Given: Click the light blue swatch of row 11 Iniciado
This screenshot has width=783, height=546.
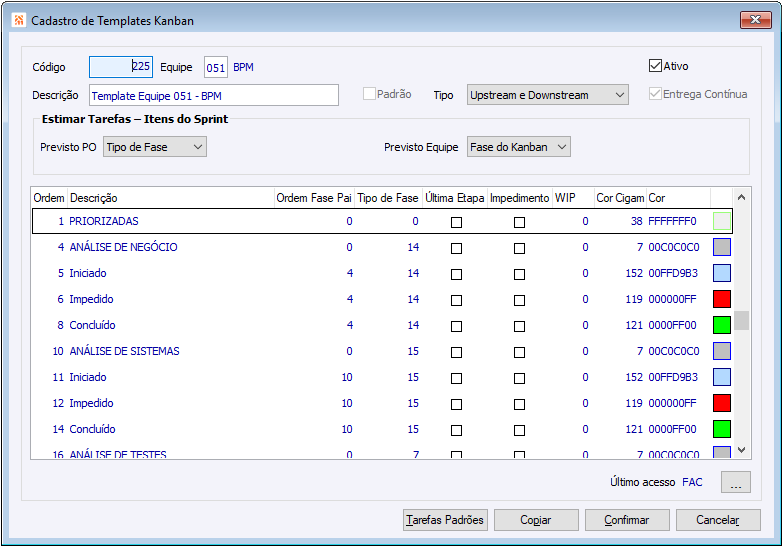Looking at the screenshot, I should click(722, 377).
